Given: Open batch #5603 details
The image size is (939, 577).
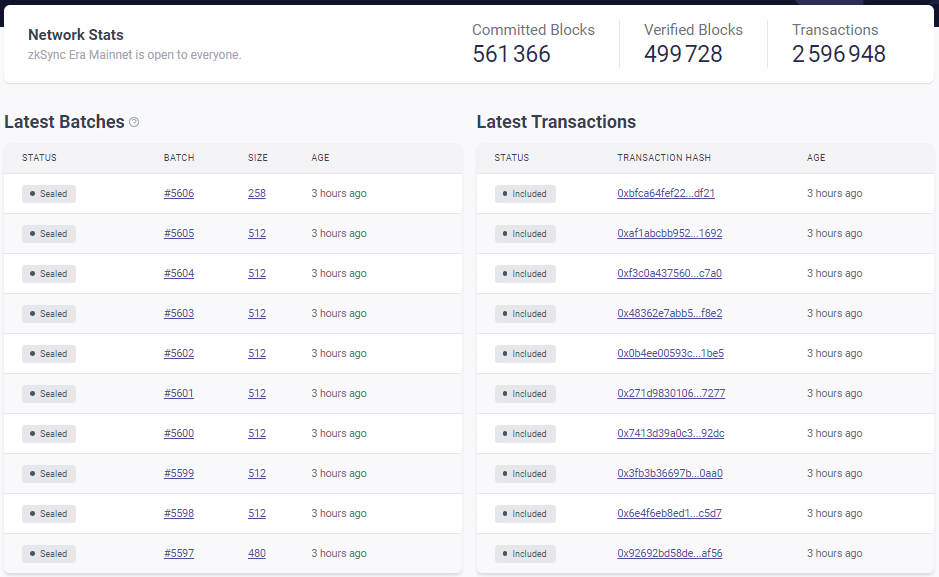Looking at the screenshot, I should 179,313.
